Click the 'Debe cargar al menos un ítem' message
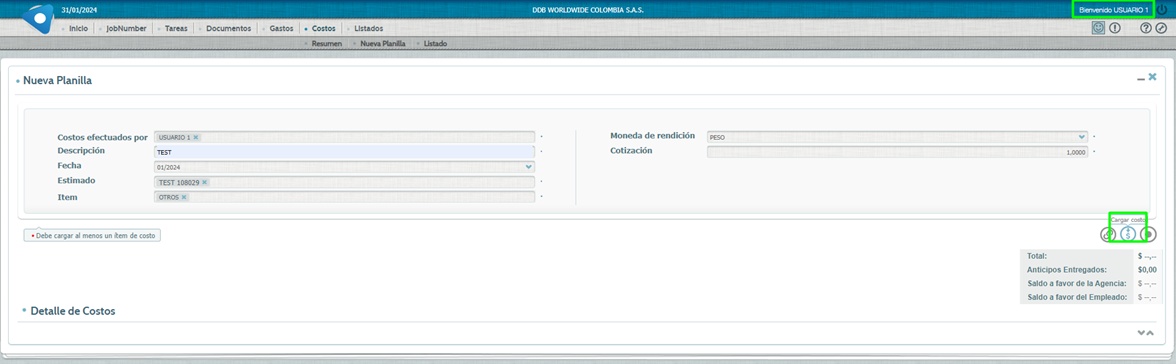Screen dimensions: 1176x364 click(x=92, y=235)
